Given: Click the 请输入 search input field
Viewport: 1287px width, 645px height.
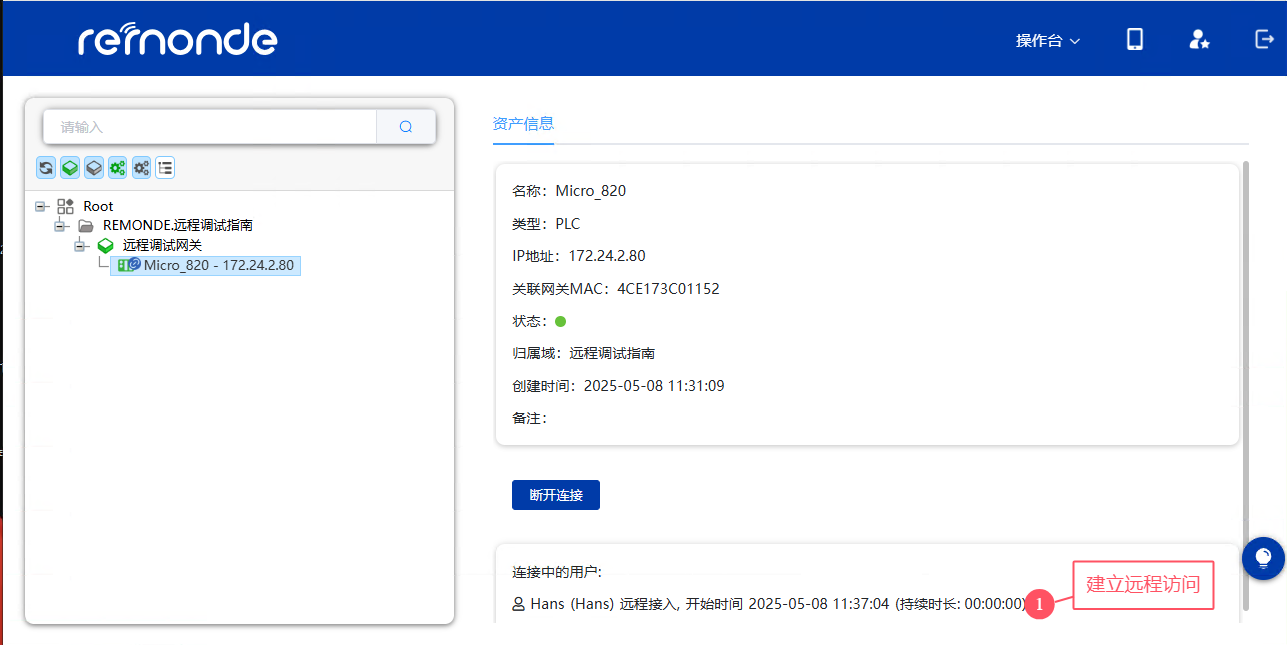Looking at the screenshot, I should (x=210, y=127).
